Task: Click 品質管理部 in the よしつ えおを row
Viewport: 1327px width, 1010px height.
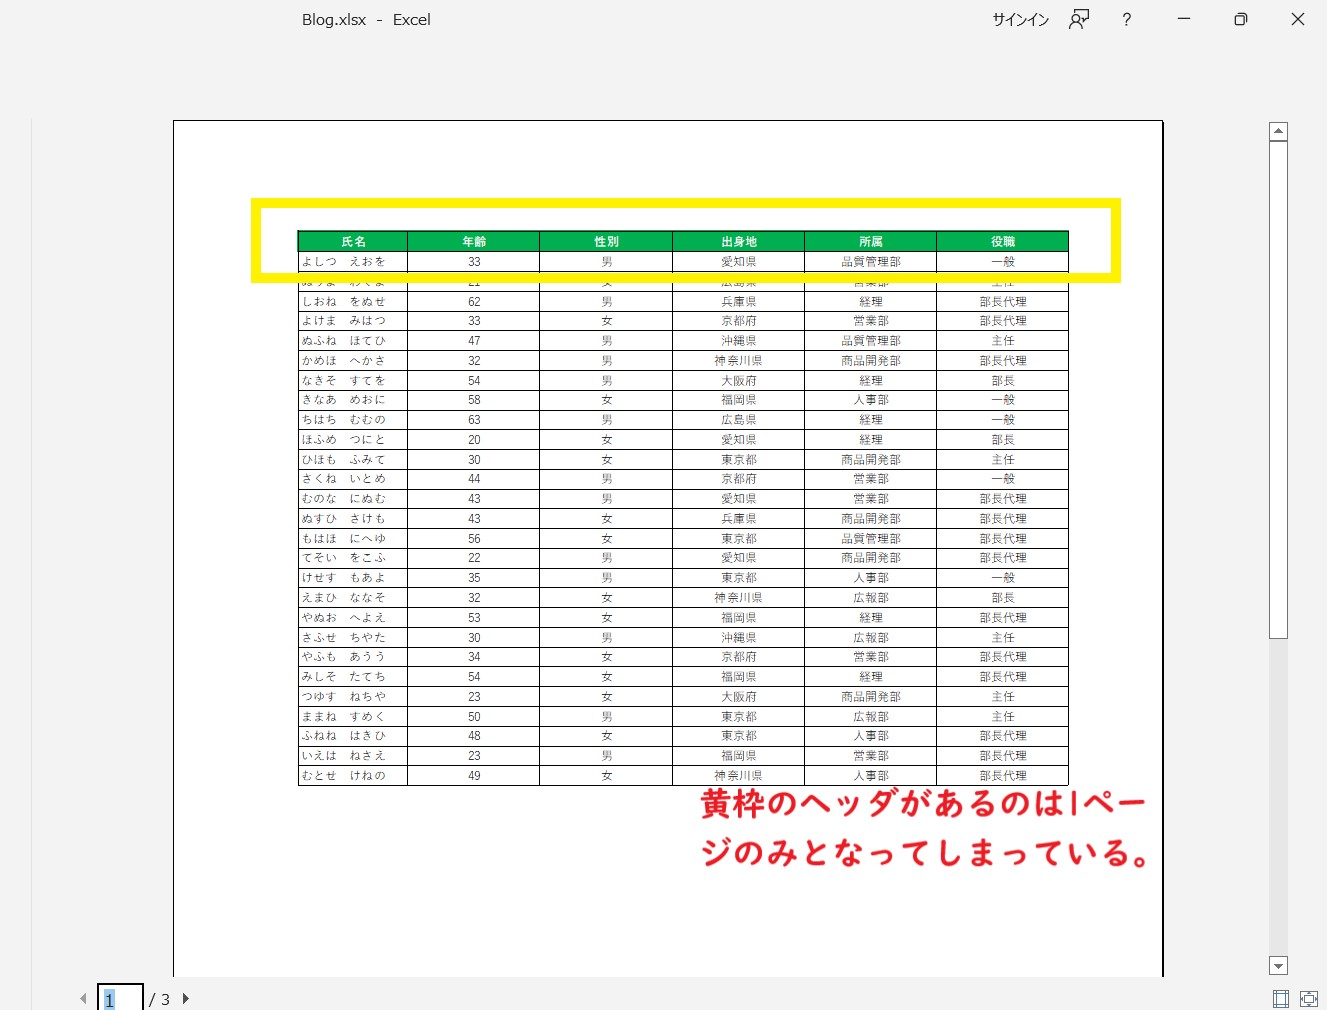Action: [871, 262]
